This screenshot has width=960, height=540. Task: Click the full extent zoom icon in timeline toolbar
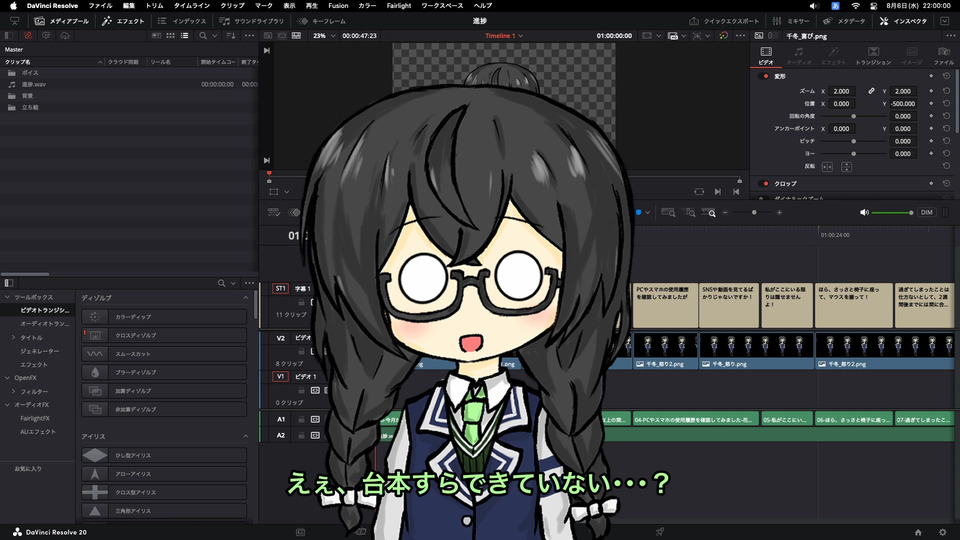(669, 212)
